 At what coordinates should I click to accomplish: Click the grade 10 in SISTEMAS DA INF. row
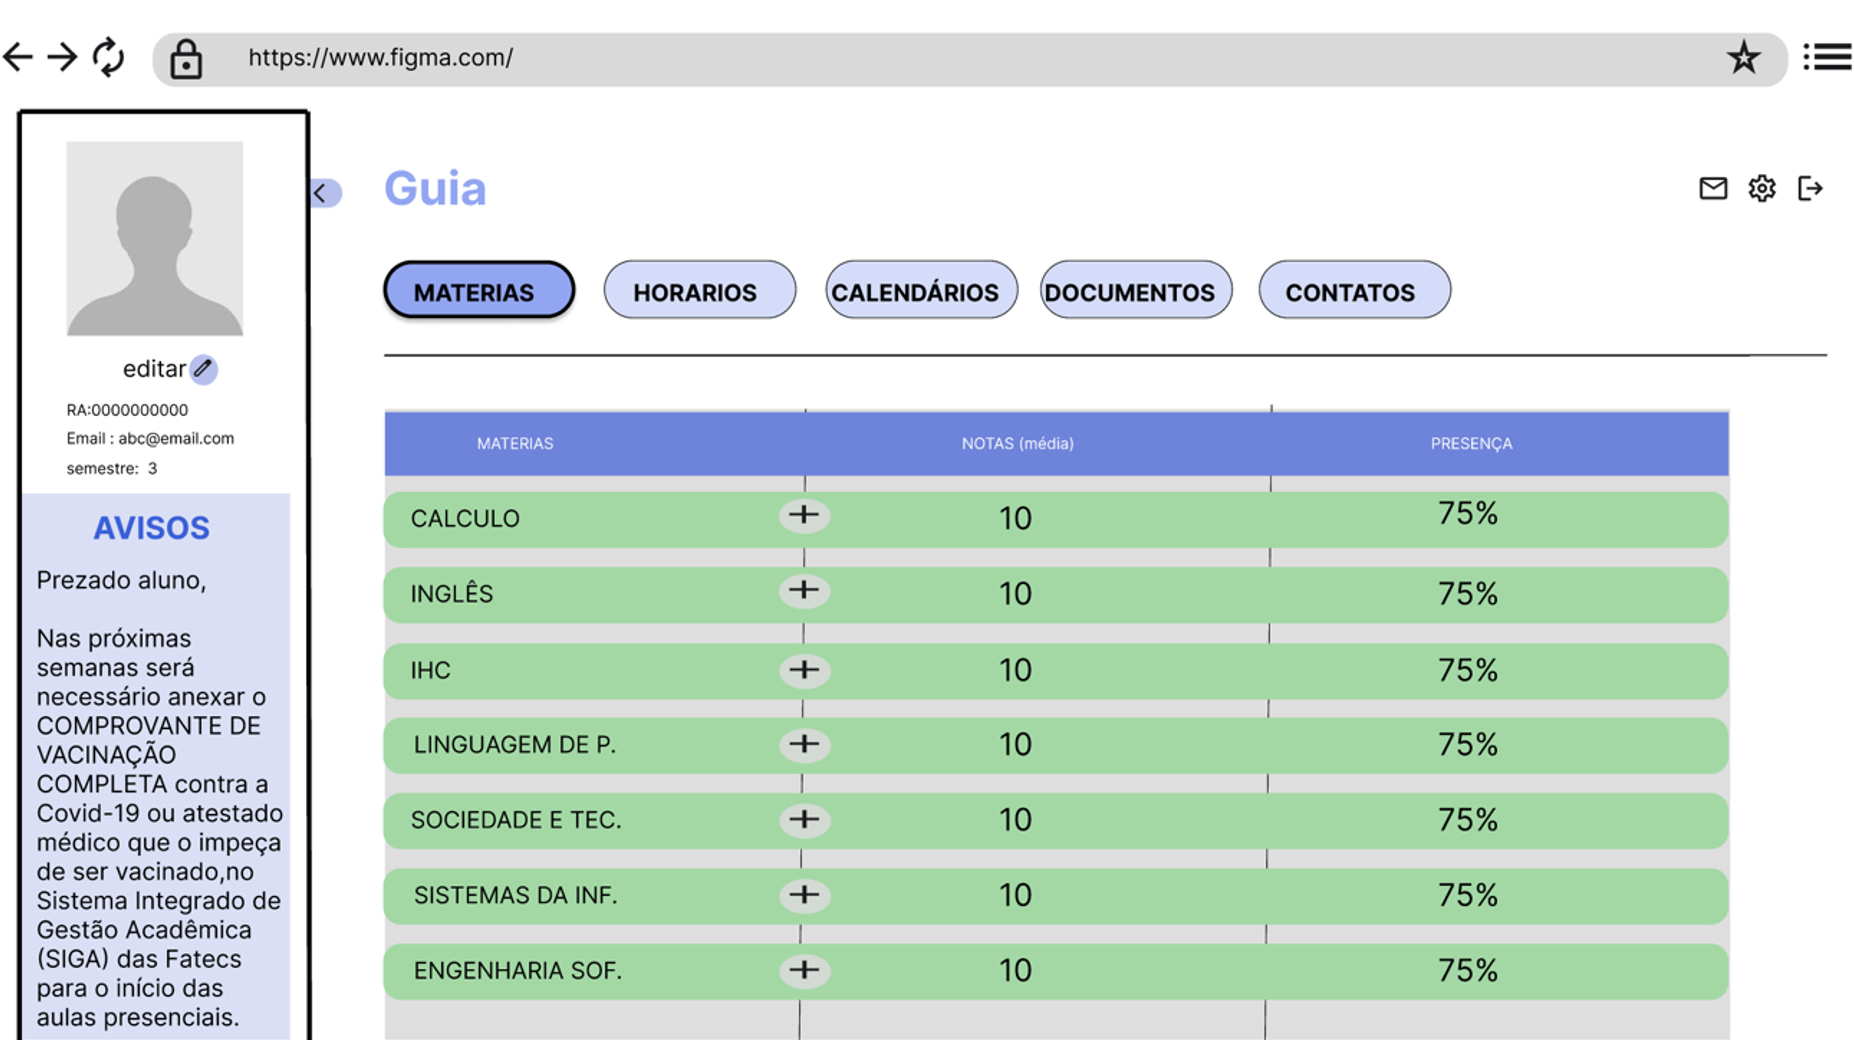pyautogui.click(x=1015, y=895)
